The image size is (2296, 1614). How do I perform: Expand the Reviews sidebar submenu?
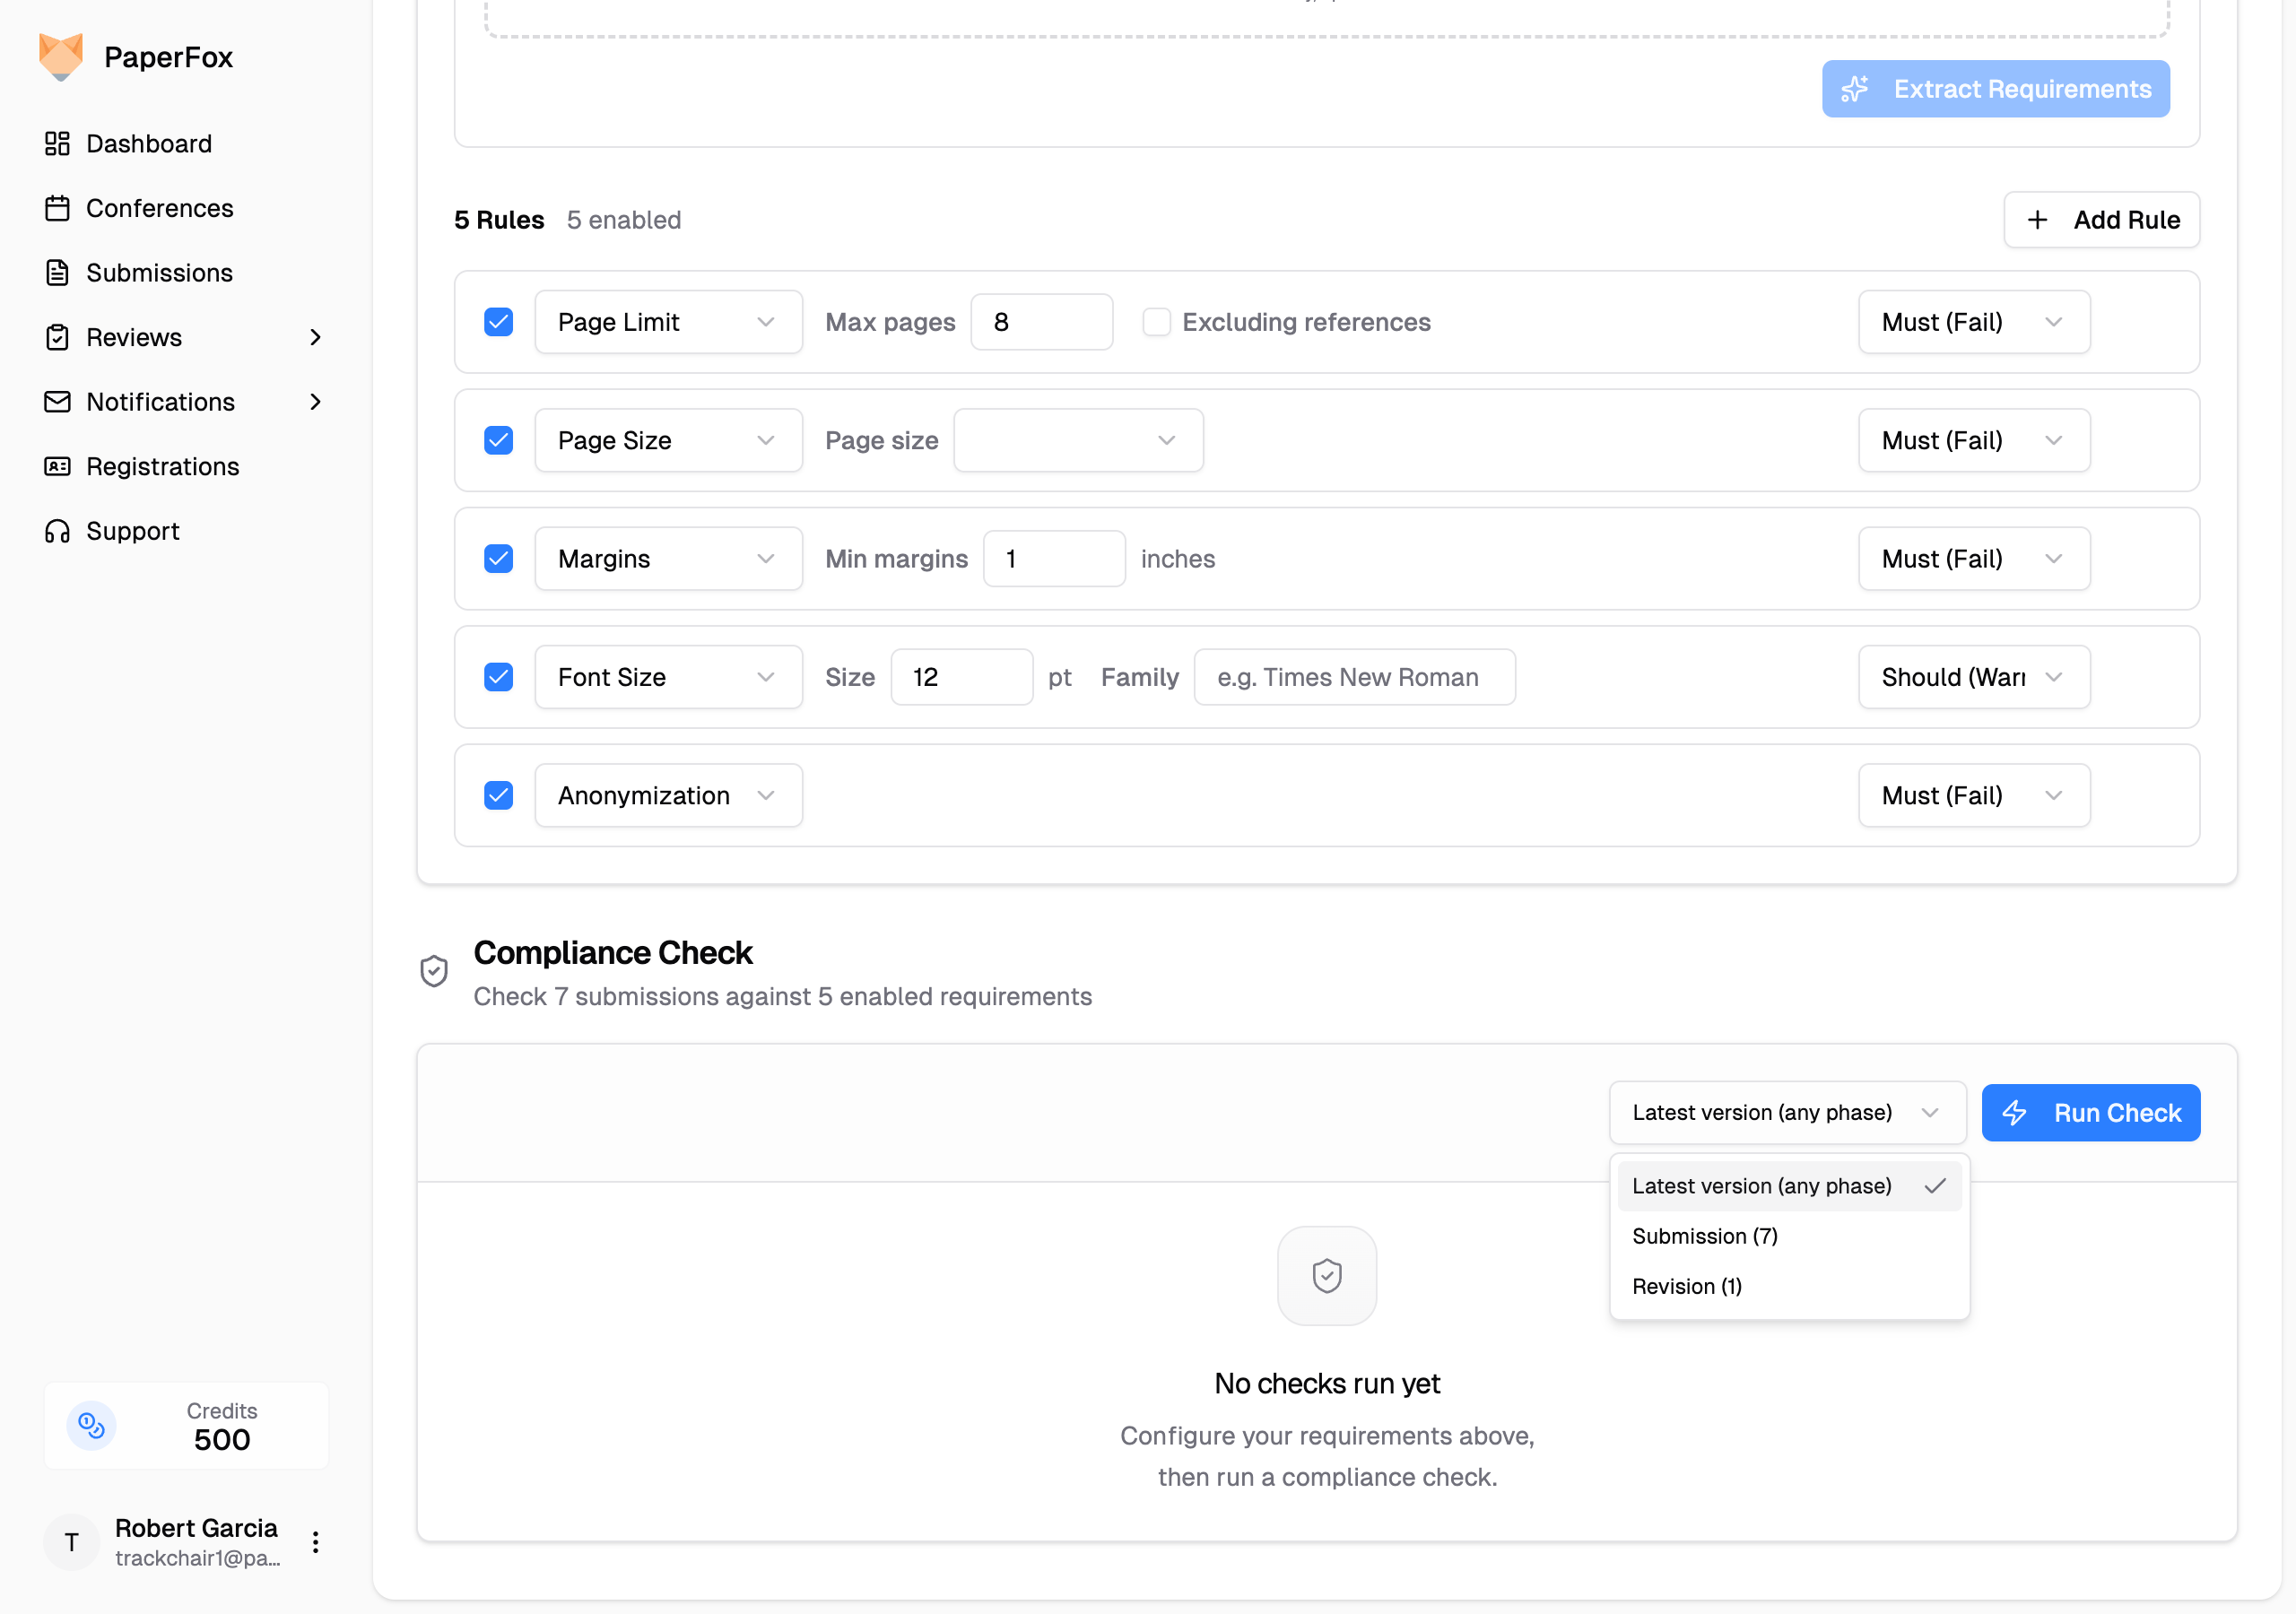[315, 337]
